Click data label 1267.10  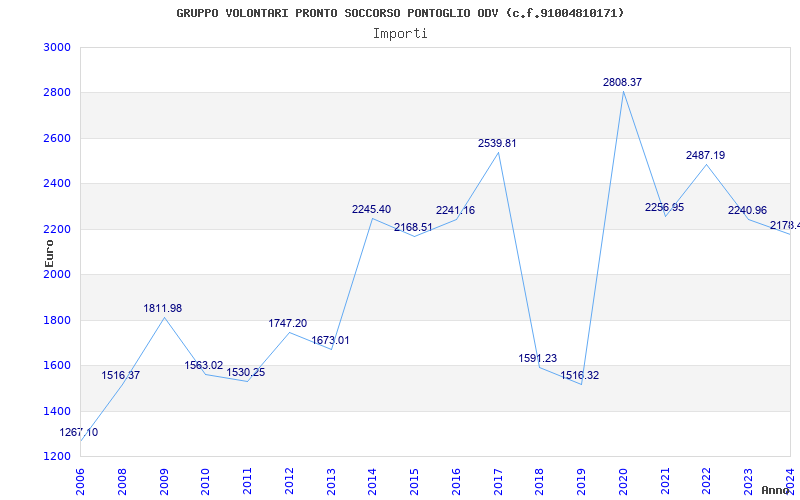(x=79, y=433)
